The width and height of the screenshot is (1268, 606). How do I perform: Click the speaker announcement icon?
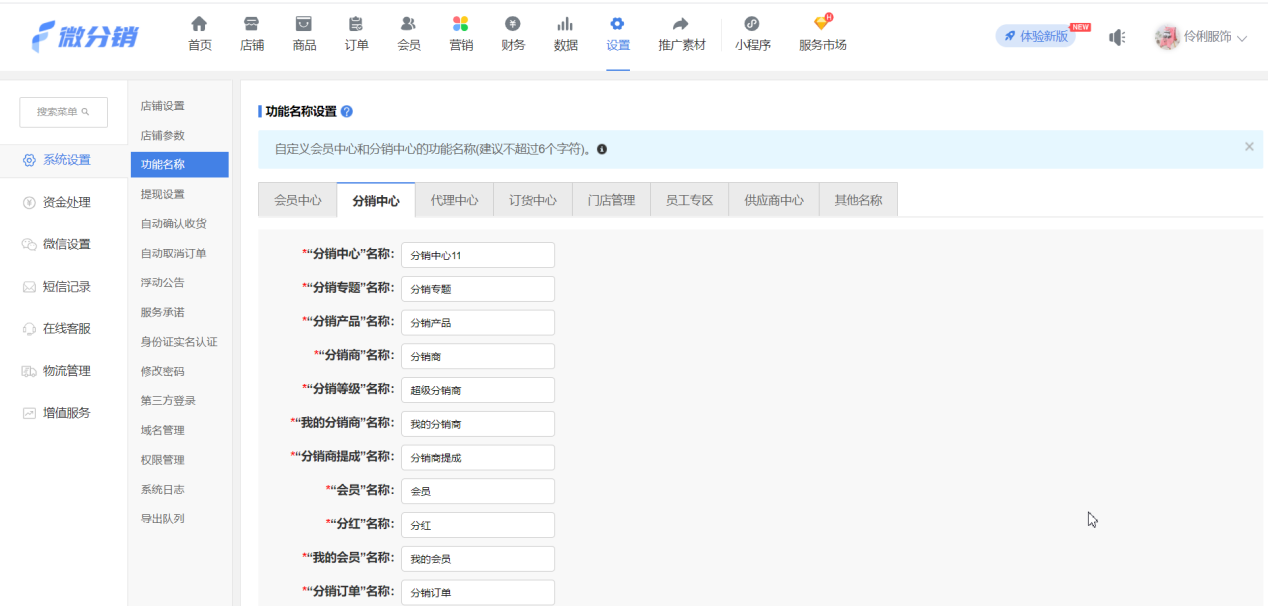[1117, 38]
